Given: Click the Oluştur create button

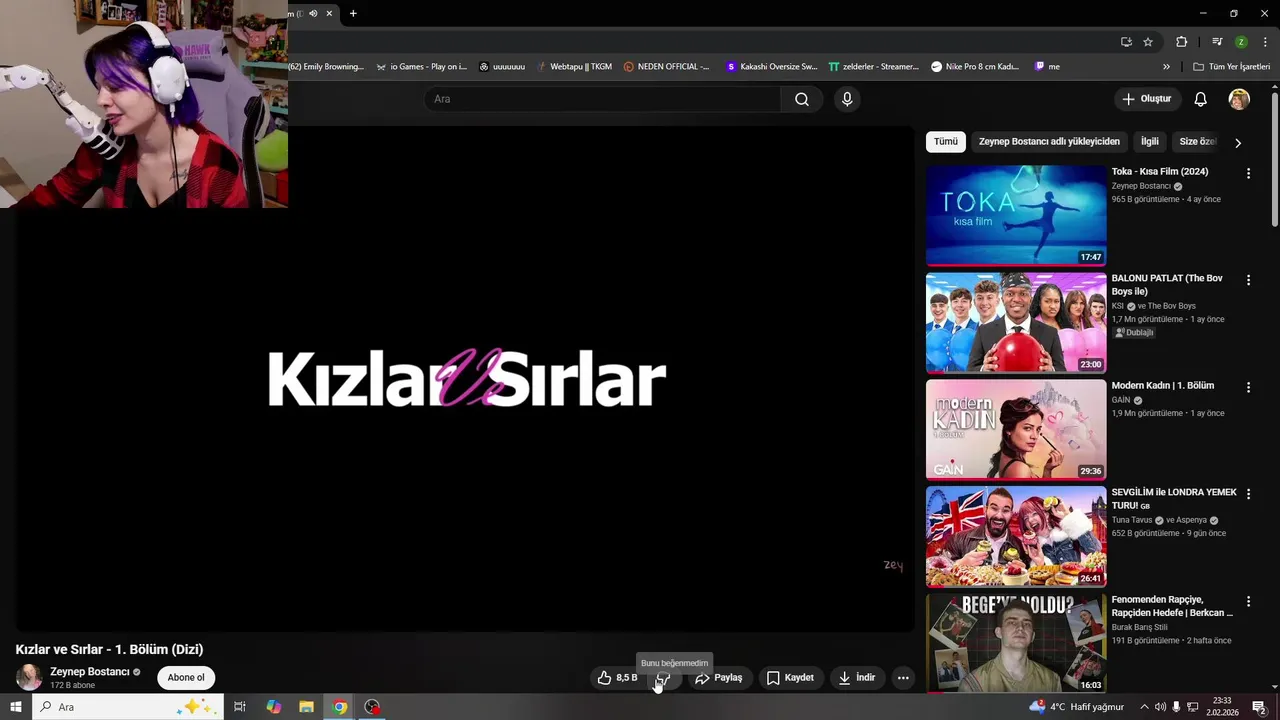Looking at the screenshot, I should pyautogui.click(x=1146, y=99).
